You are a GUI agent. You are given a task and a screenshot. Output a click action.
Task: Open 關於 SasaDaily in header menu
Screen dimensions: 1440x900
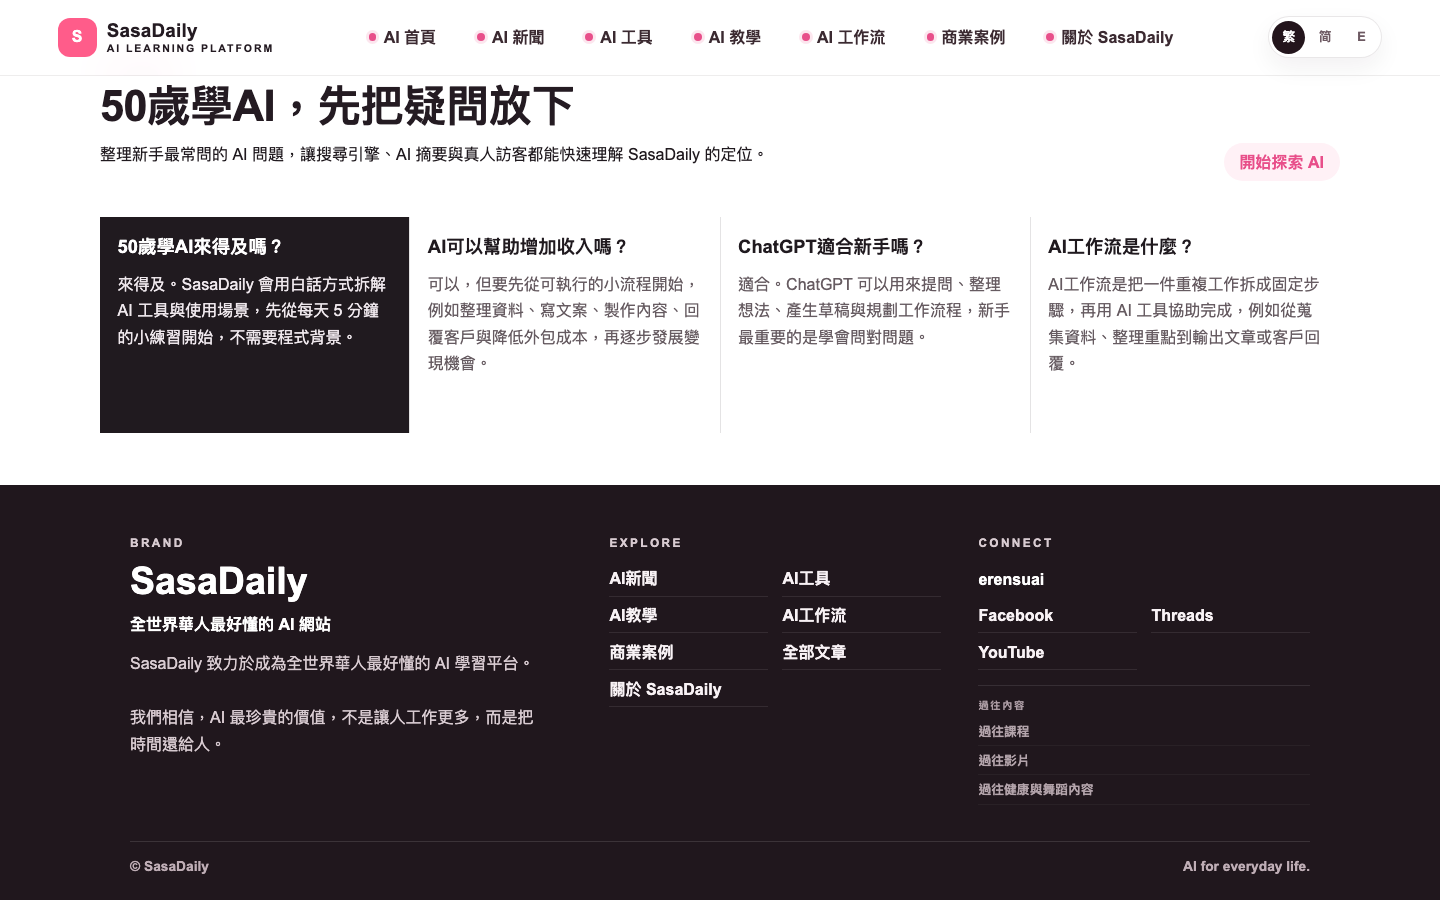click(x=1109, y=37)
